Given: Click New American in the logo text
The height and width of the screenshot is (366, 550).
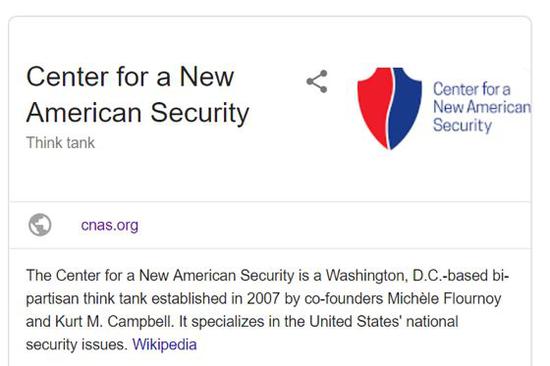Looking at the screenshot, I should click(x=482, y=107).
